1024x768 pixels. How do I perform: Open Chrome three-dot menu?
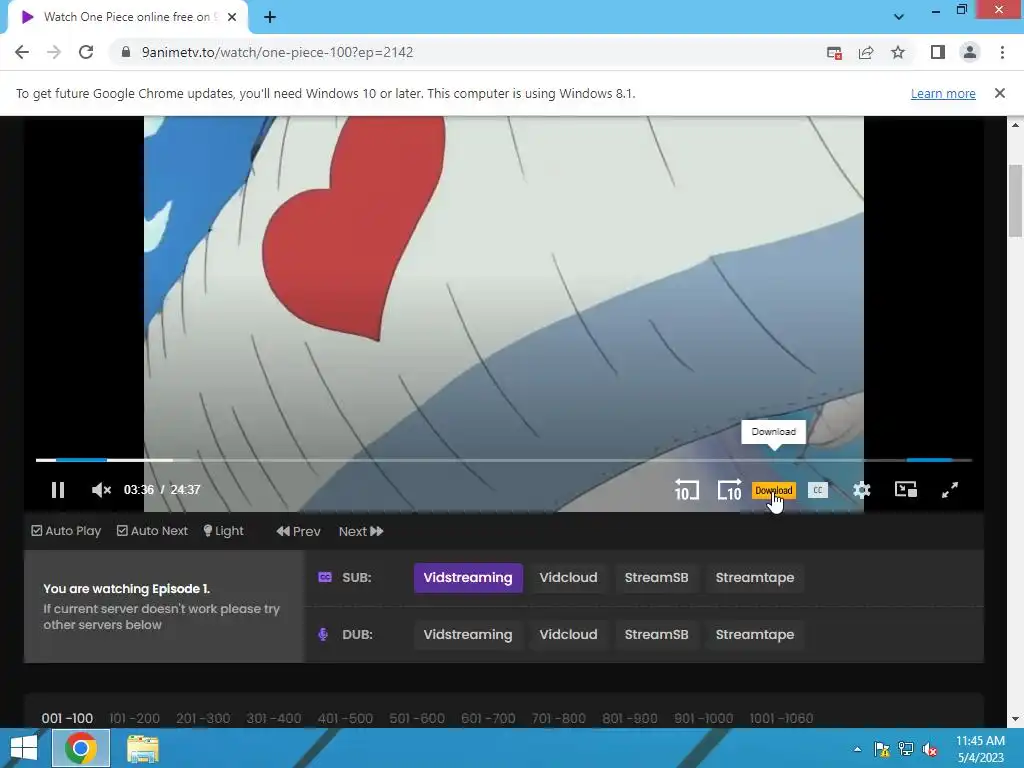(1002, 52)
